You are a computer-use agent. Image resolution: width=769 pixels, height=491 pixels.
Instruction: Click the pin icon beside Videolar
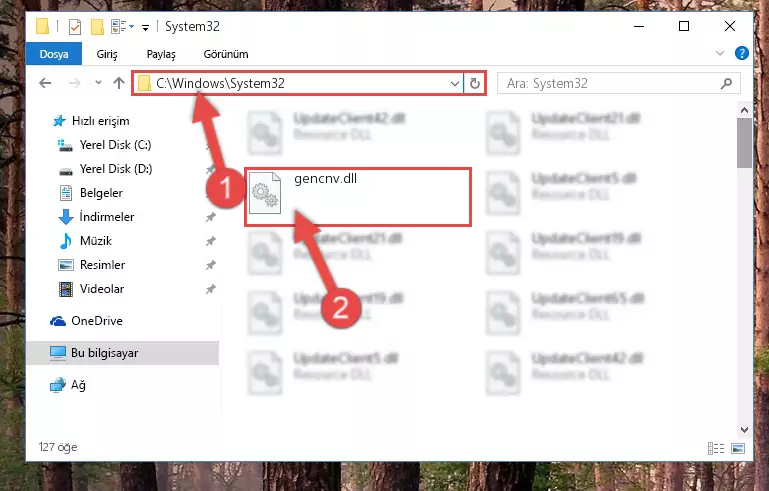(x=210, y=289)
